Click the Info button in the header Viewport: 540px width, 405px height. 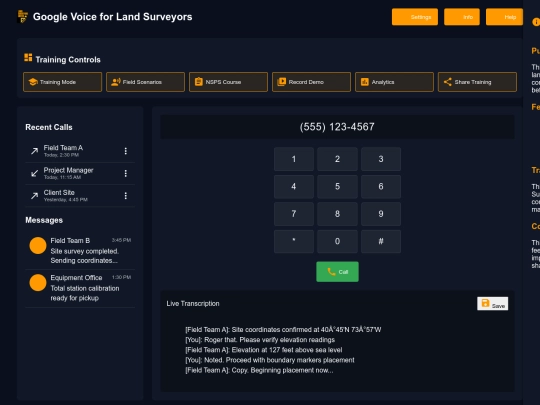(x=462, y=17)
